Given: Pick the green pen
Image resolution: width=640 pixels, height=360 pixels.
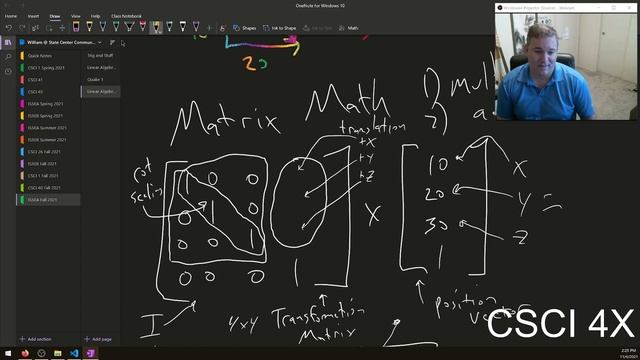Looking at the screenshot, I should point(116,27).
